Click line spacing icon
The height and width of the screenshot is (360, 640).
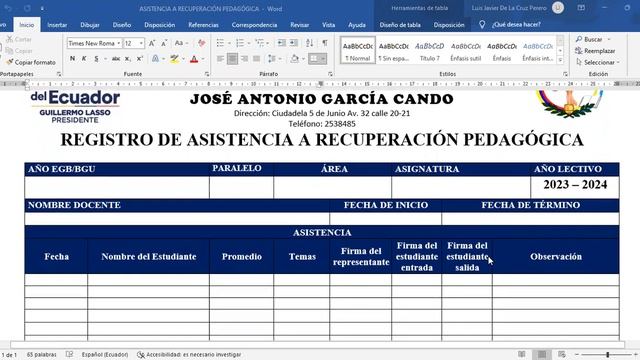272,59
